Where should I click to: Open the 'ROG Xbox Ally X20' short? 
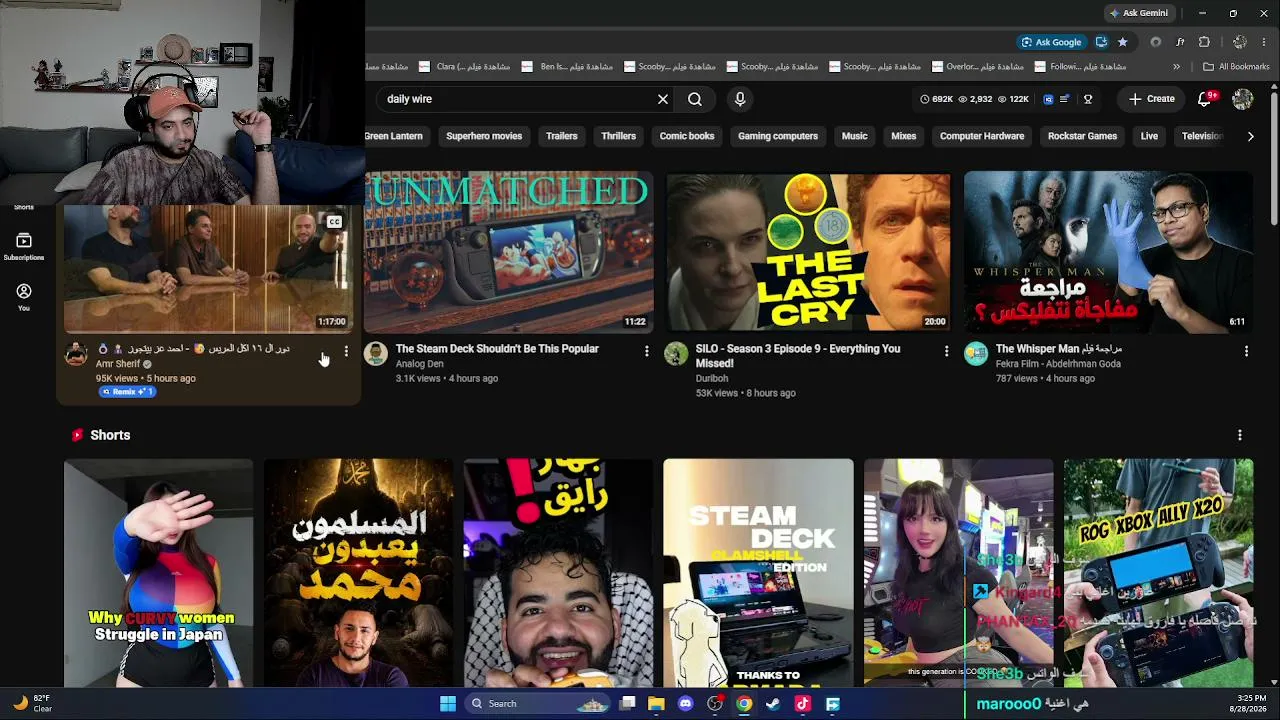(1158, 573)
